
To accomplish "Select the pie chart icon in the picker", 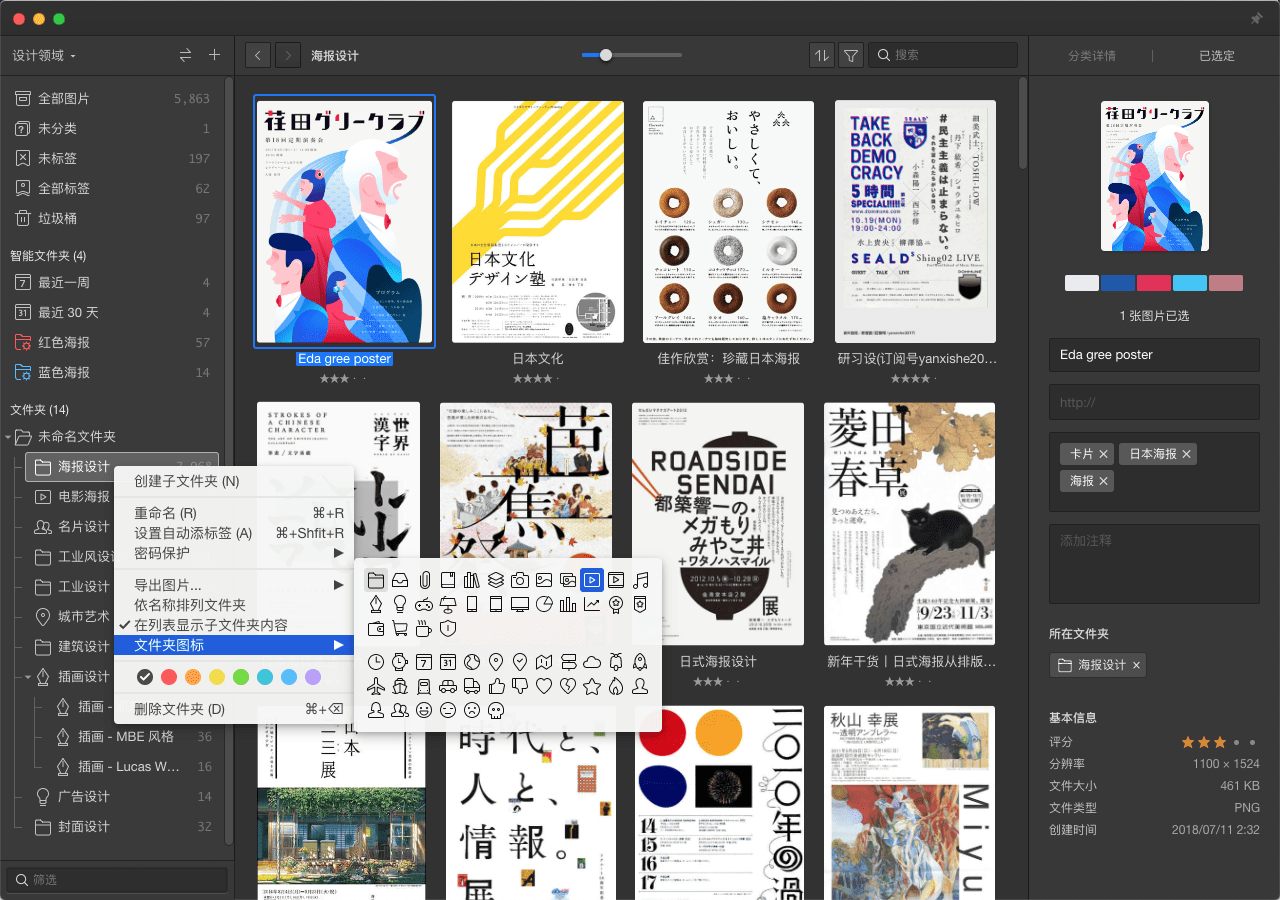I will click(544, 604).
